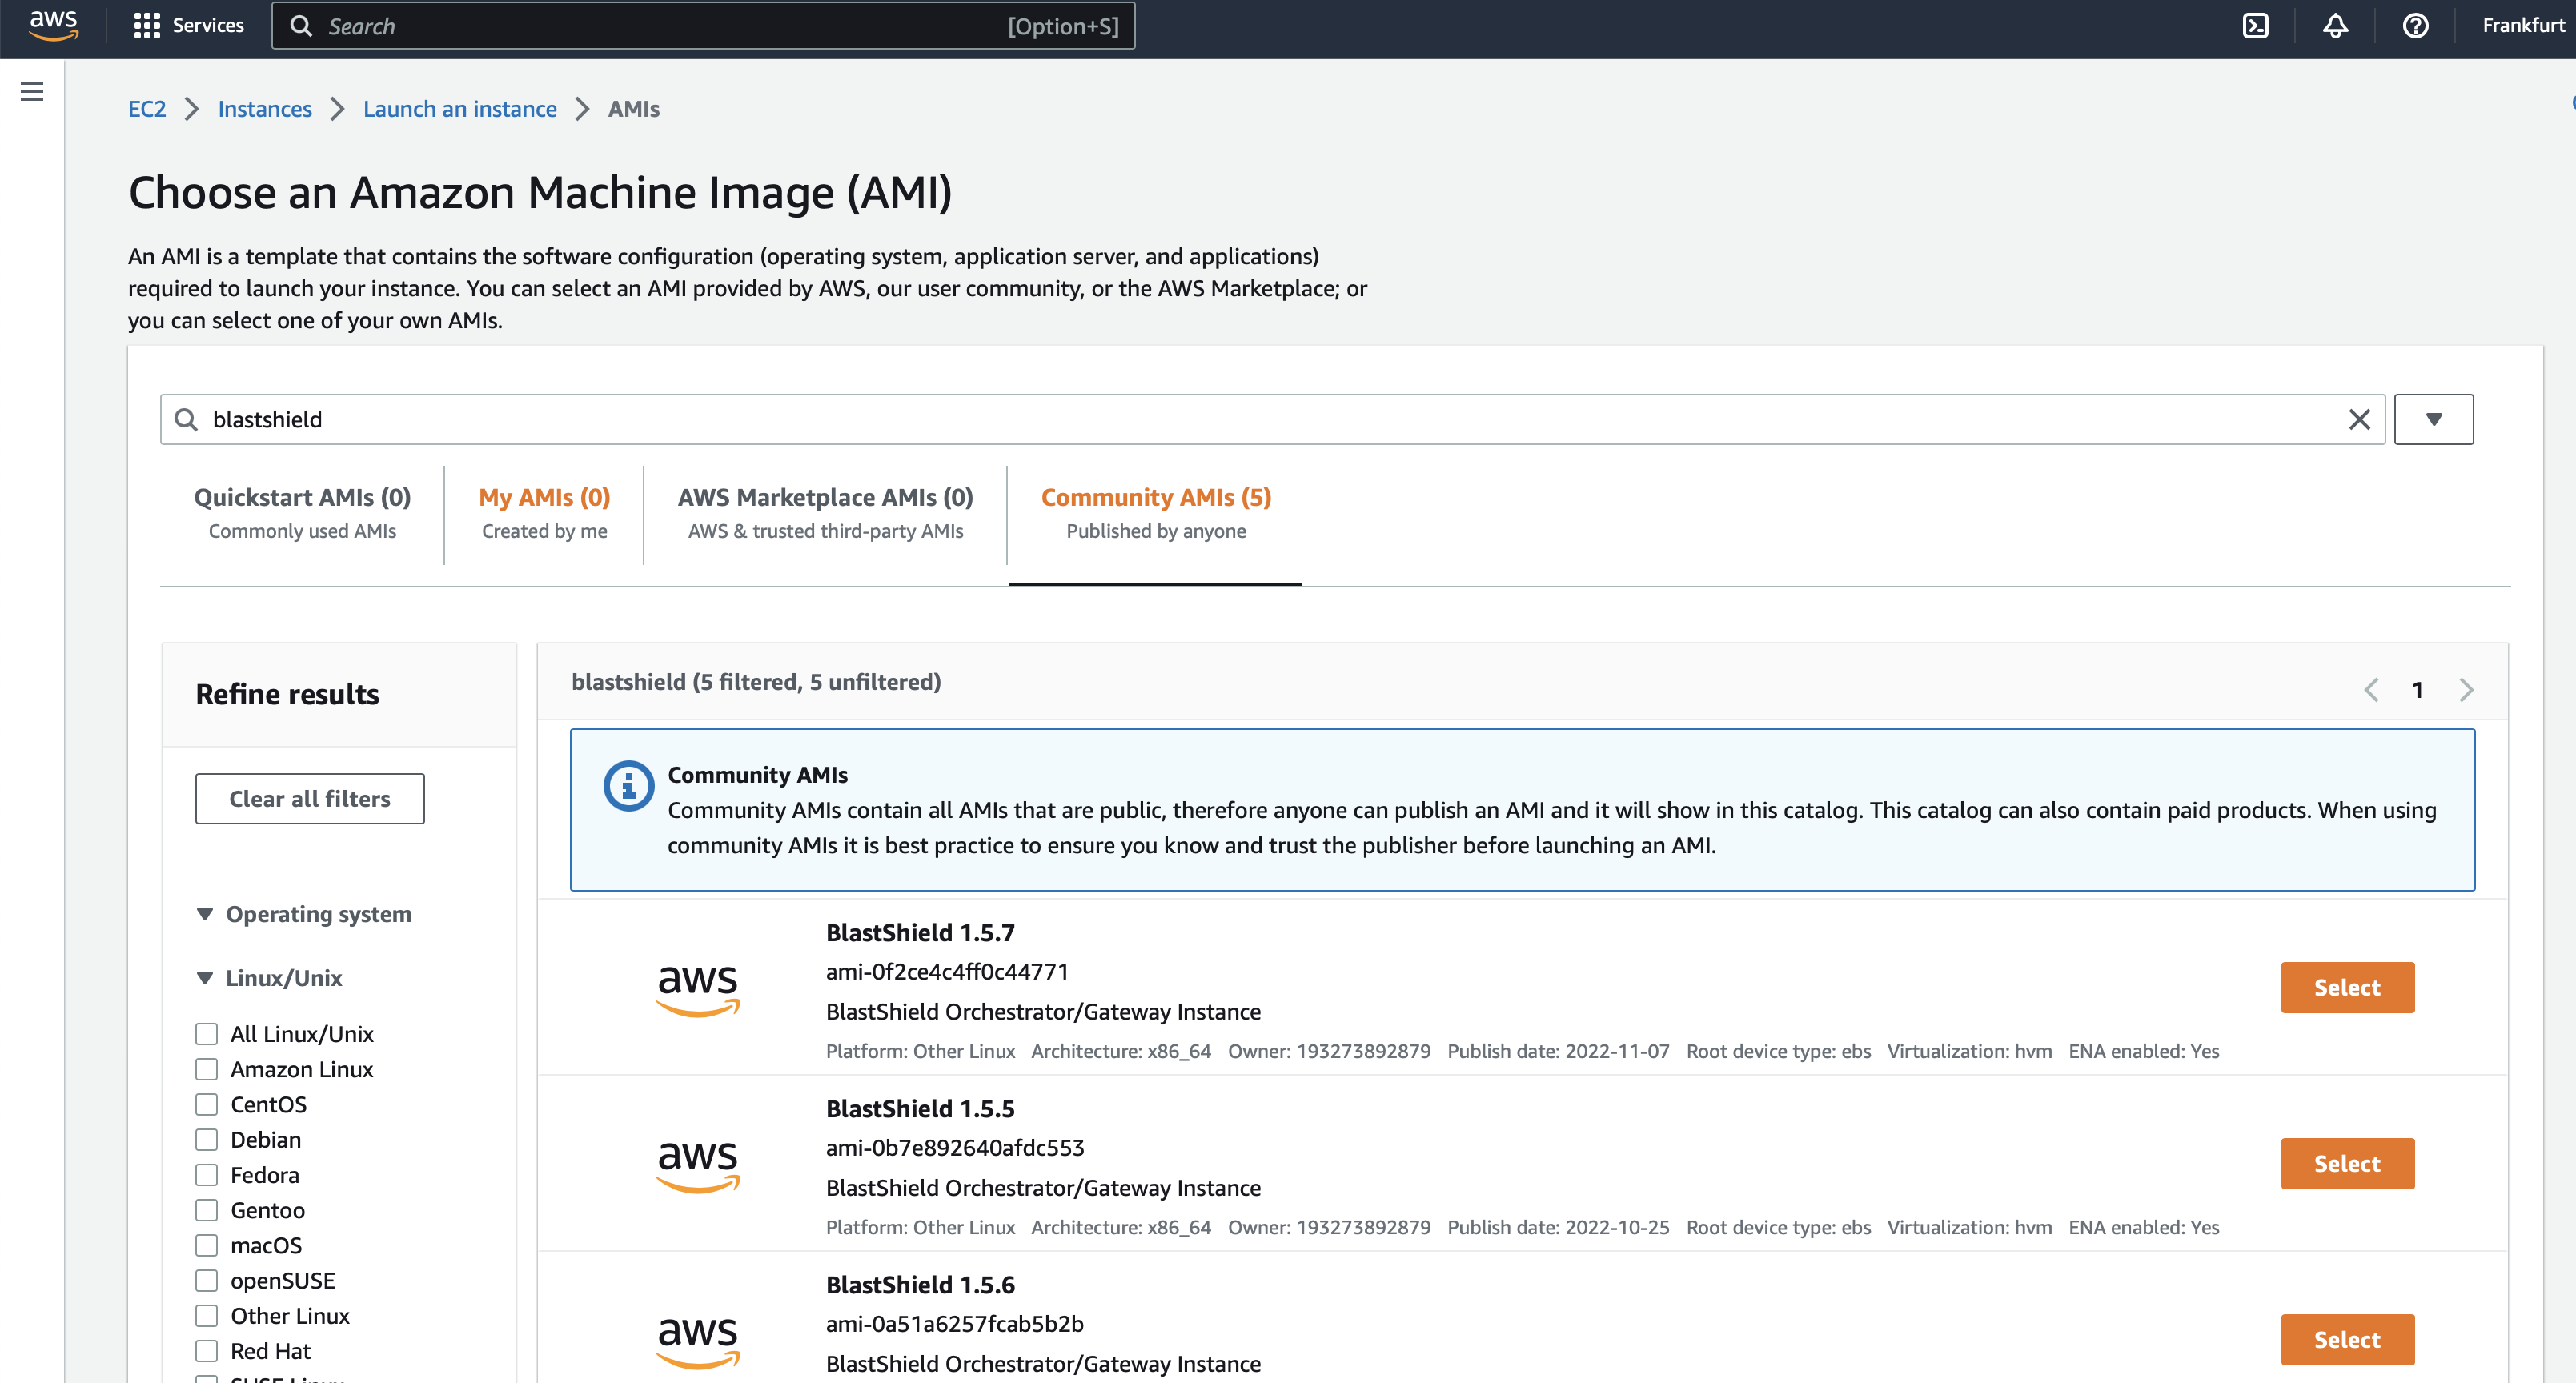Enable the Debian operating system filter
This screenshot has height=1383, width=2576.
[206, 1139]
